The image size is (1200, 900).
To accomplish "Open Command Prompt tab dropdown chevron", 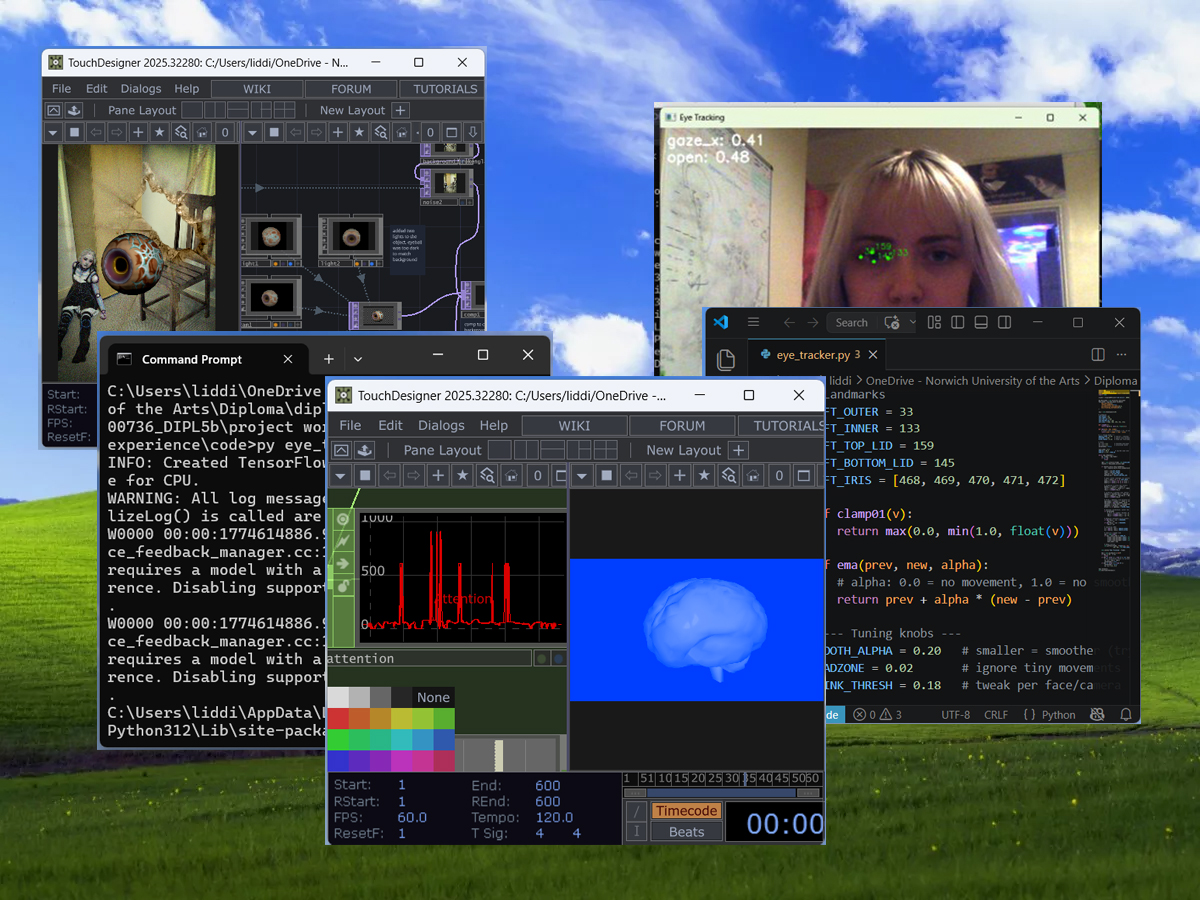I will point(358,359).
